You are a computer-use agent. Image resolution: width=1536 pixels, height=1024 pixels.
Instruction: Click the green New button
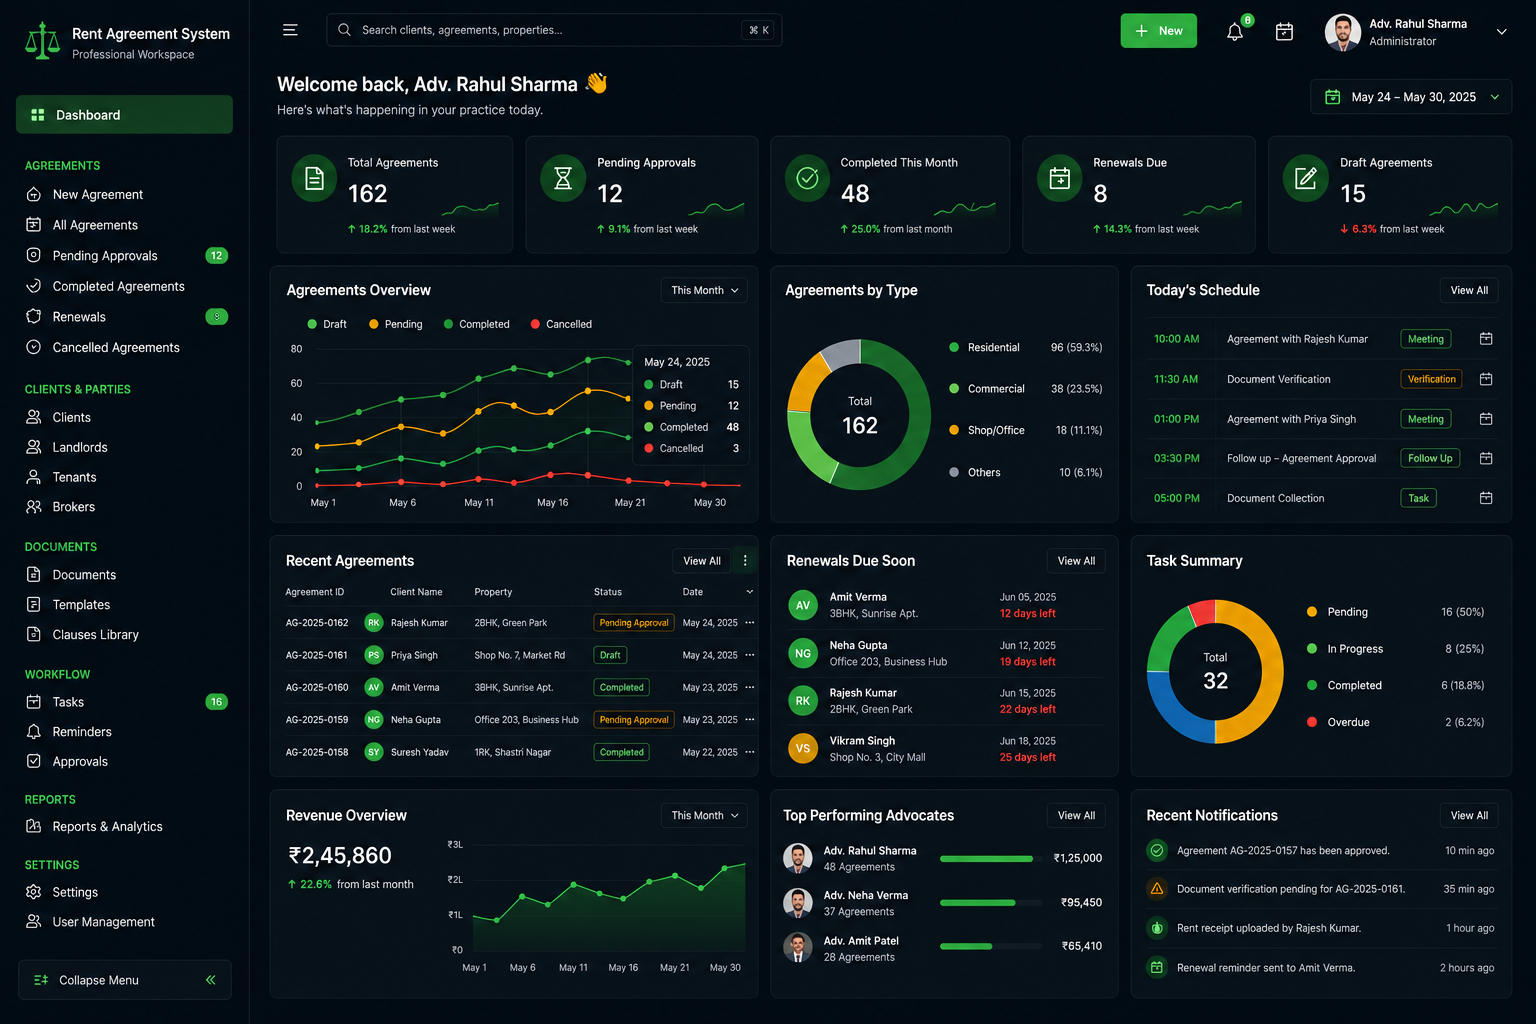tap(1158, 31)
